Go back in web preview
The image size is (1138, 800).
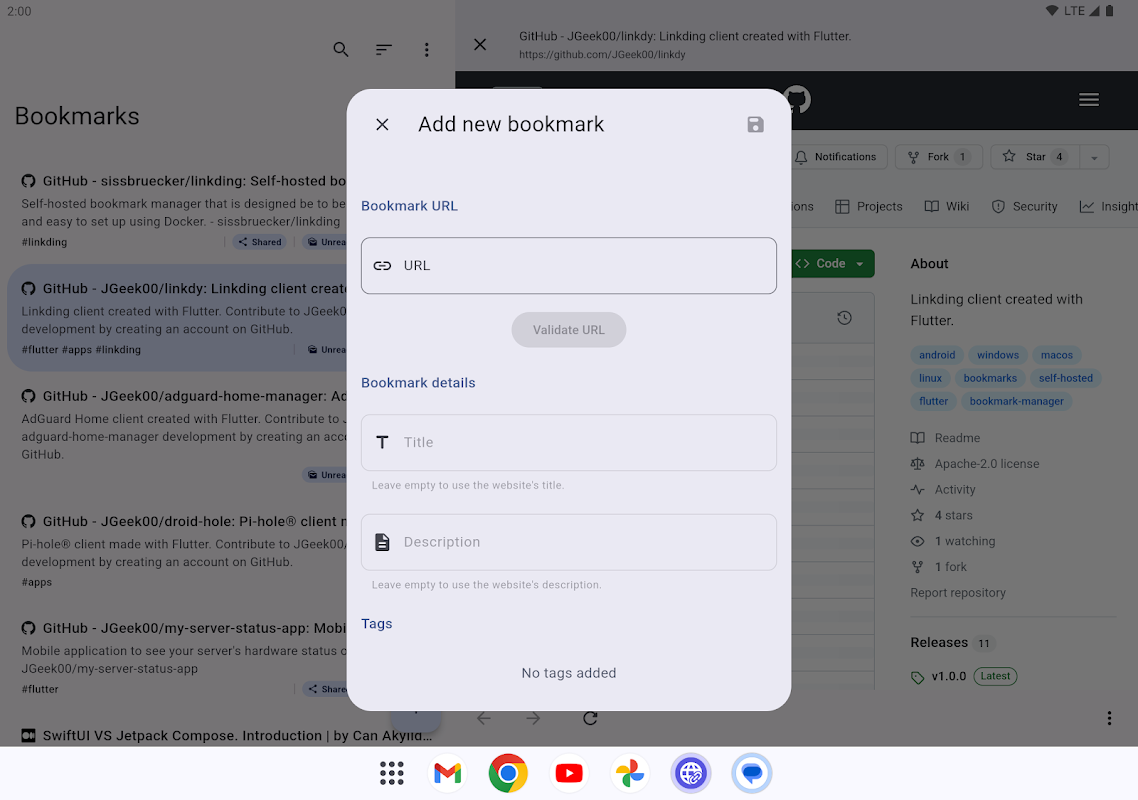click(x=483, y=719)
